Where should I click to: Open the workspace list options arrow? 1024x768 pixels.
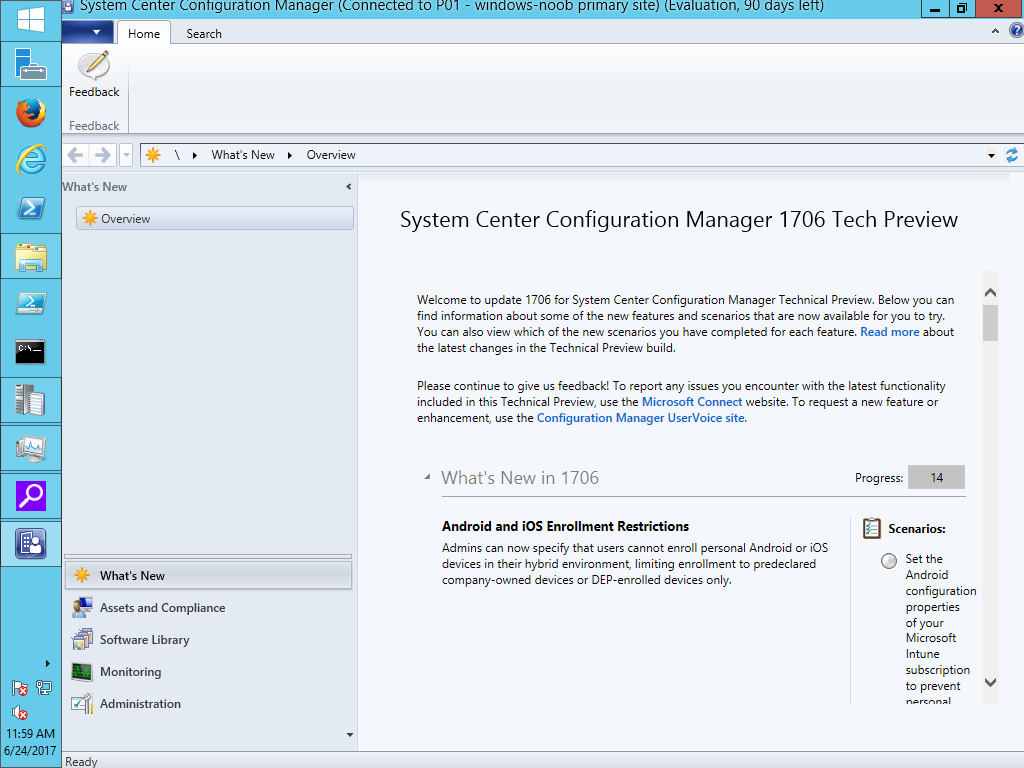click(x=350, y=735)
